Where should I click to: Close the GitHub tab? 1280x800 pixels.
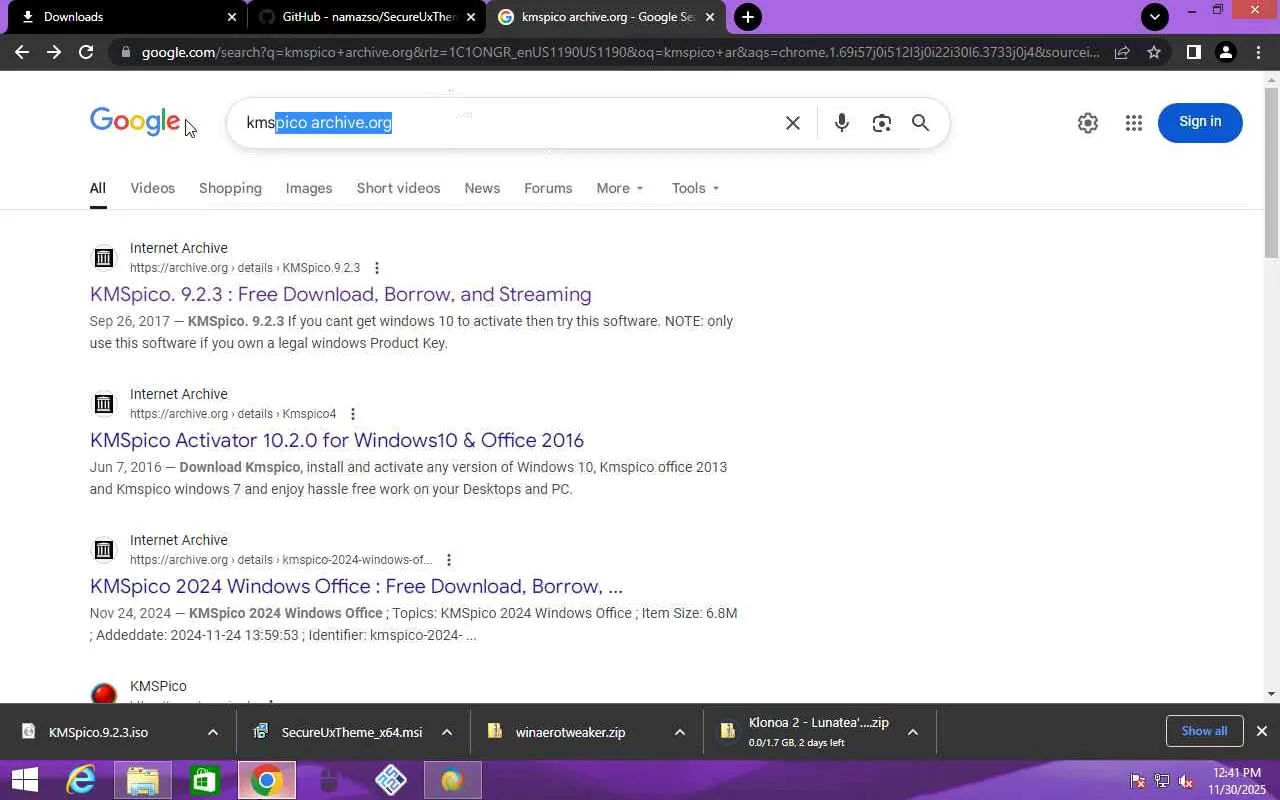click(x=471, y=17)
